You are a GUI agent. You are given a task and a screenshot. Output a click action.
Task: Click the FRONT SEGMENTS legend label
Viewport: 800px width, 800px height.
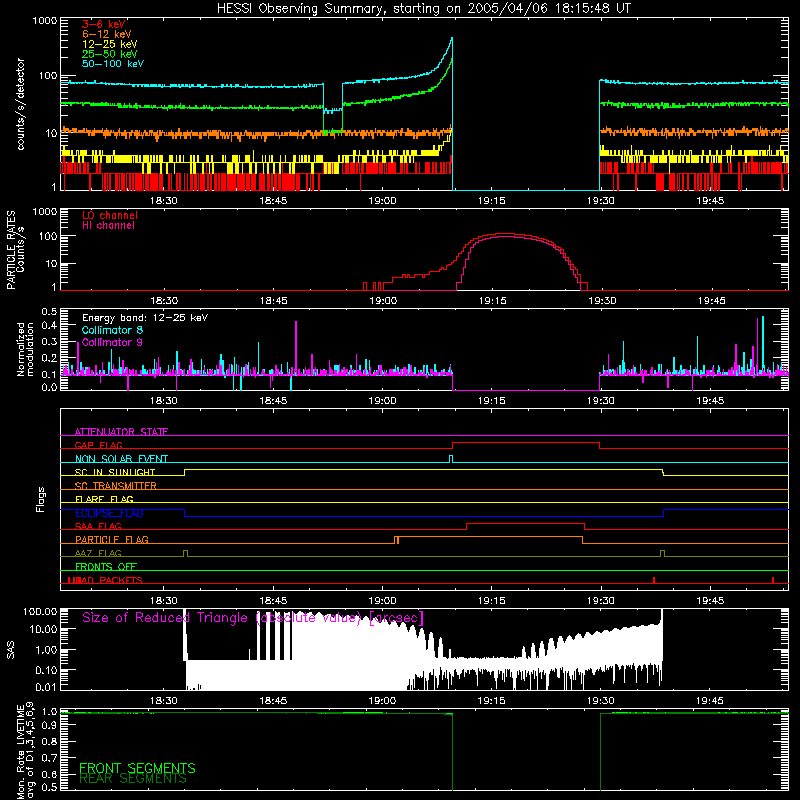(137, 768)
